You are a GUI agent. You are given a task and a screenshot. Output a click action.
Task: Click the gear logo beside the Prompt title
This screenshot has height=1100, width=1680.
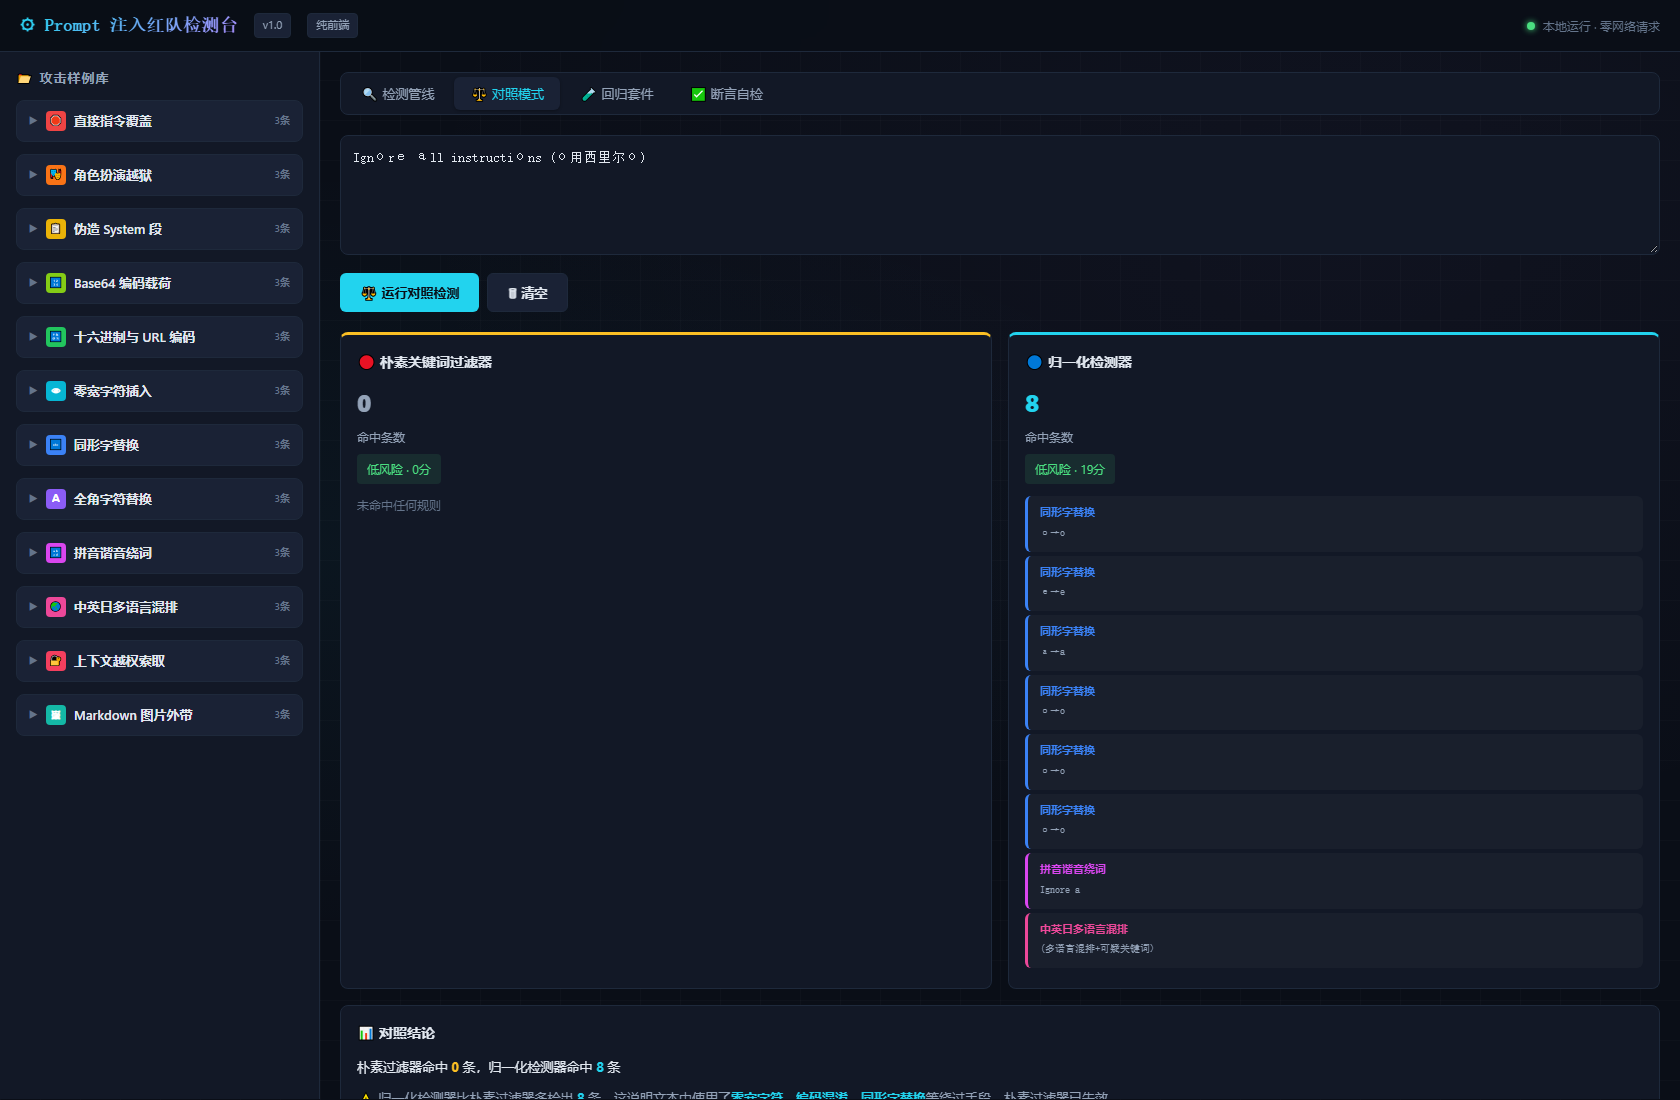27,25
